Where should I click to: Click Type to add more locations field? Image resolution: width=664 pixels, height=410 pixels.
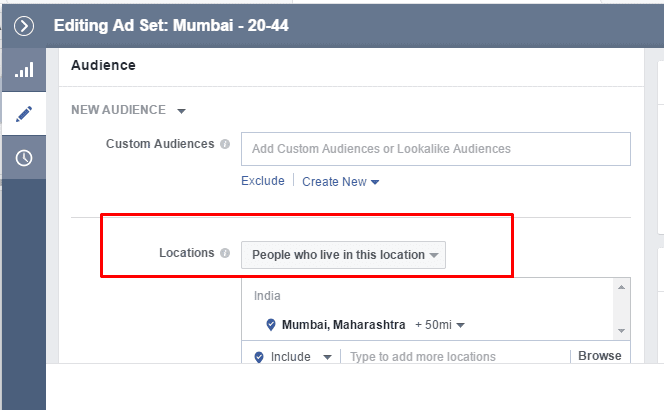click(456, 357)
